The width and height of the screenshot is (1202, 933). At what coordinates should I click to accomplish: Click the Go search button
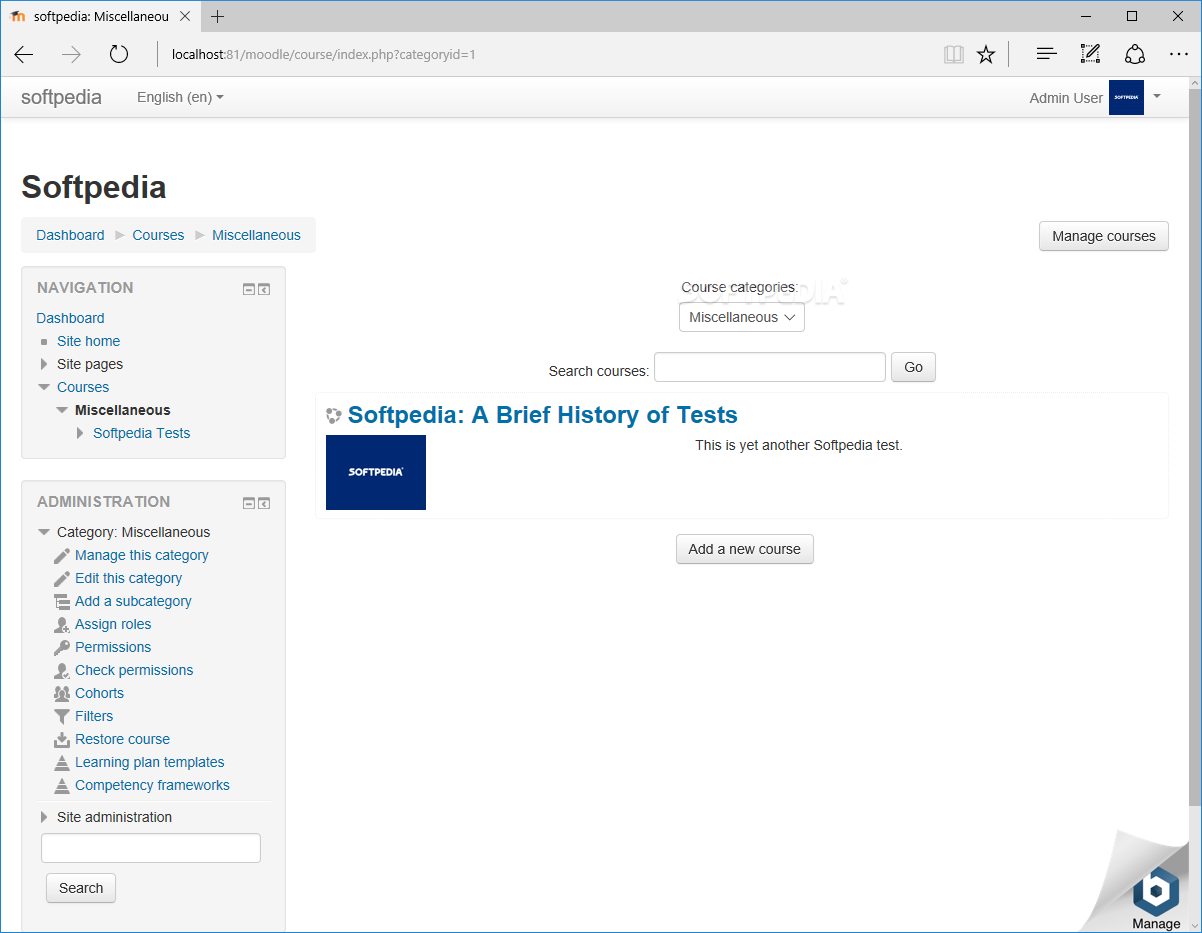click(913, 367)
